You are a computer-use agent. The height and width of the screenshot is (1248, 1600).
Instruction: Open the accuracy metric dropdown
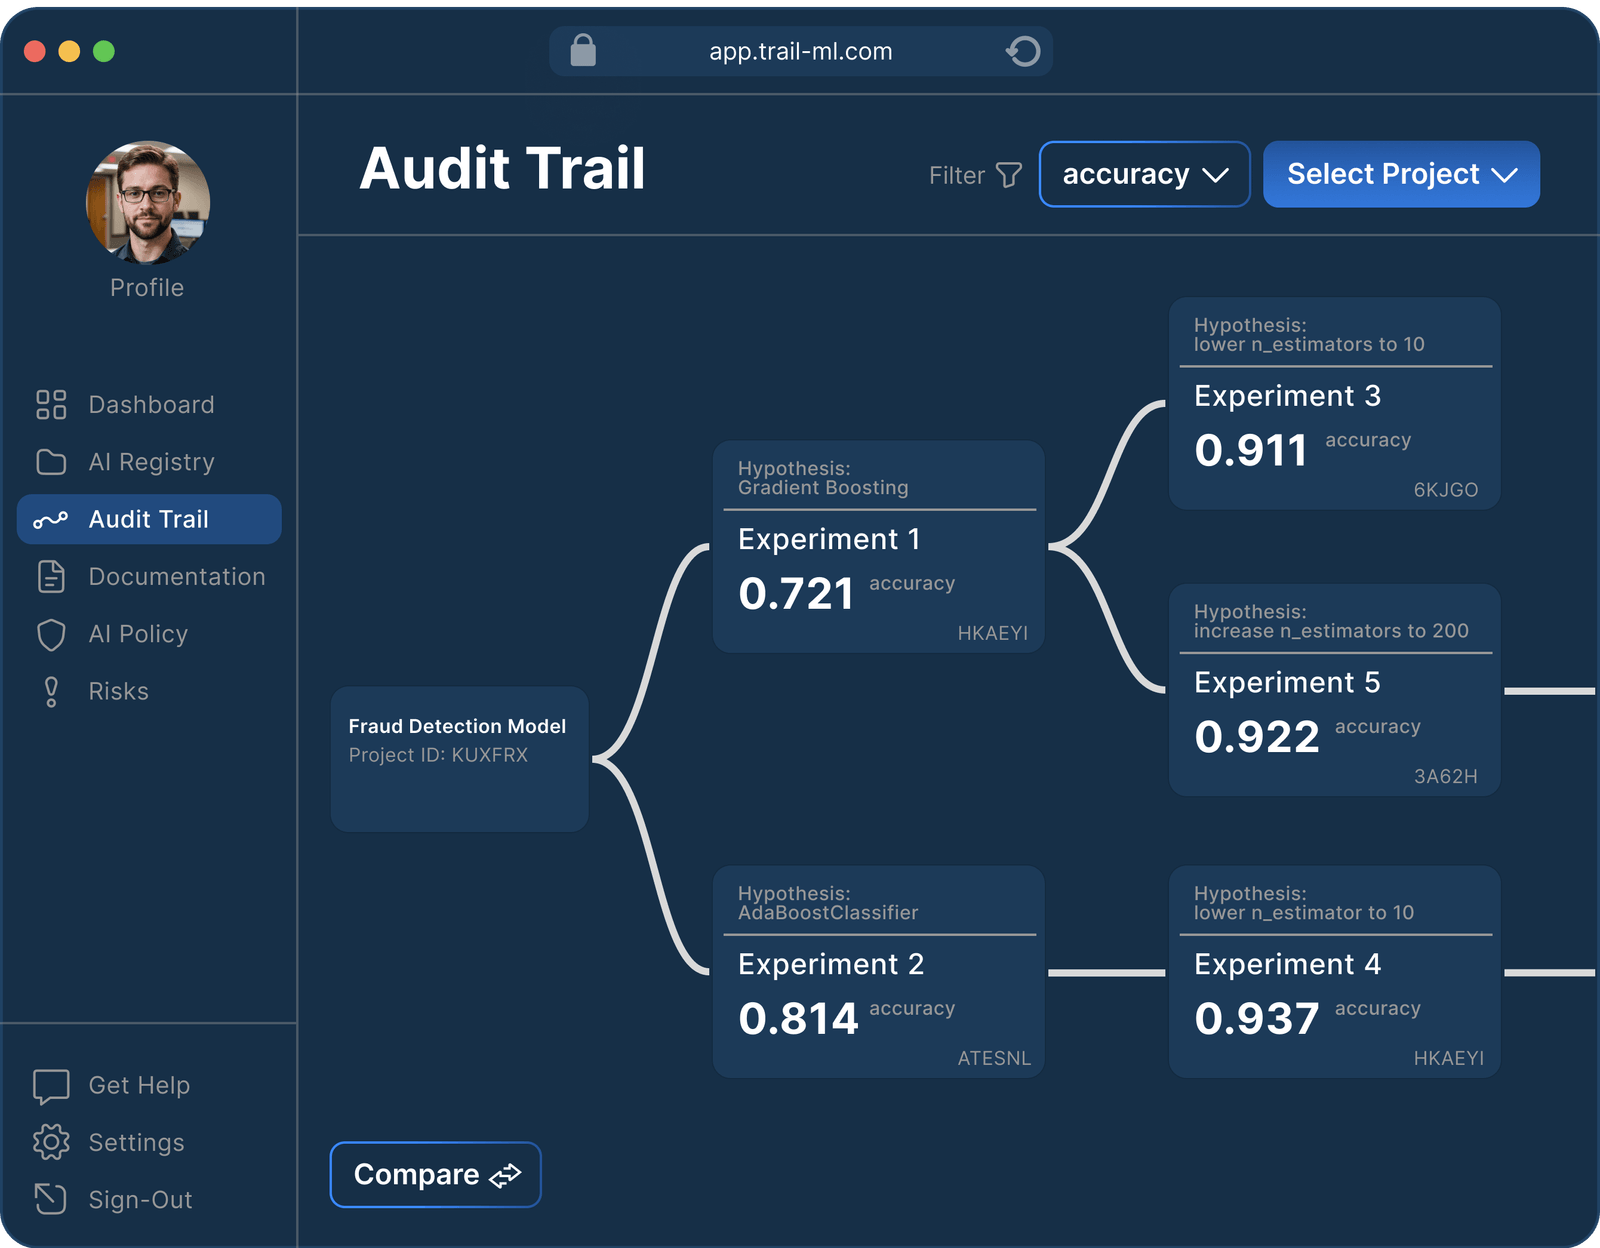click(1144, 174)
